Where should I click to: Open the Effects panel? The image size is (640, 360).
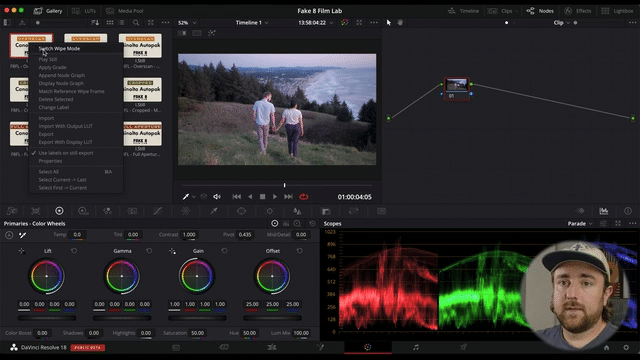coord(578,11)
